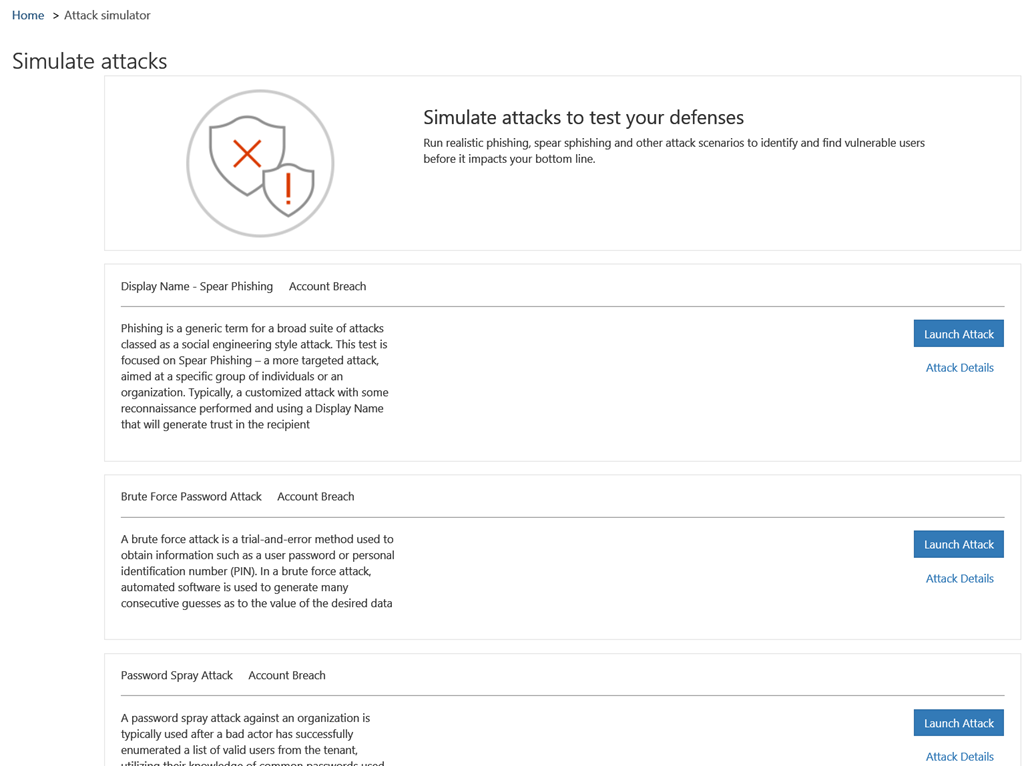The height and width of the screenshot is (766, 1024).
Task: Launch the Brute Force Password Attack
Action: click(958, 544)
